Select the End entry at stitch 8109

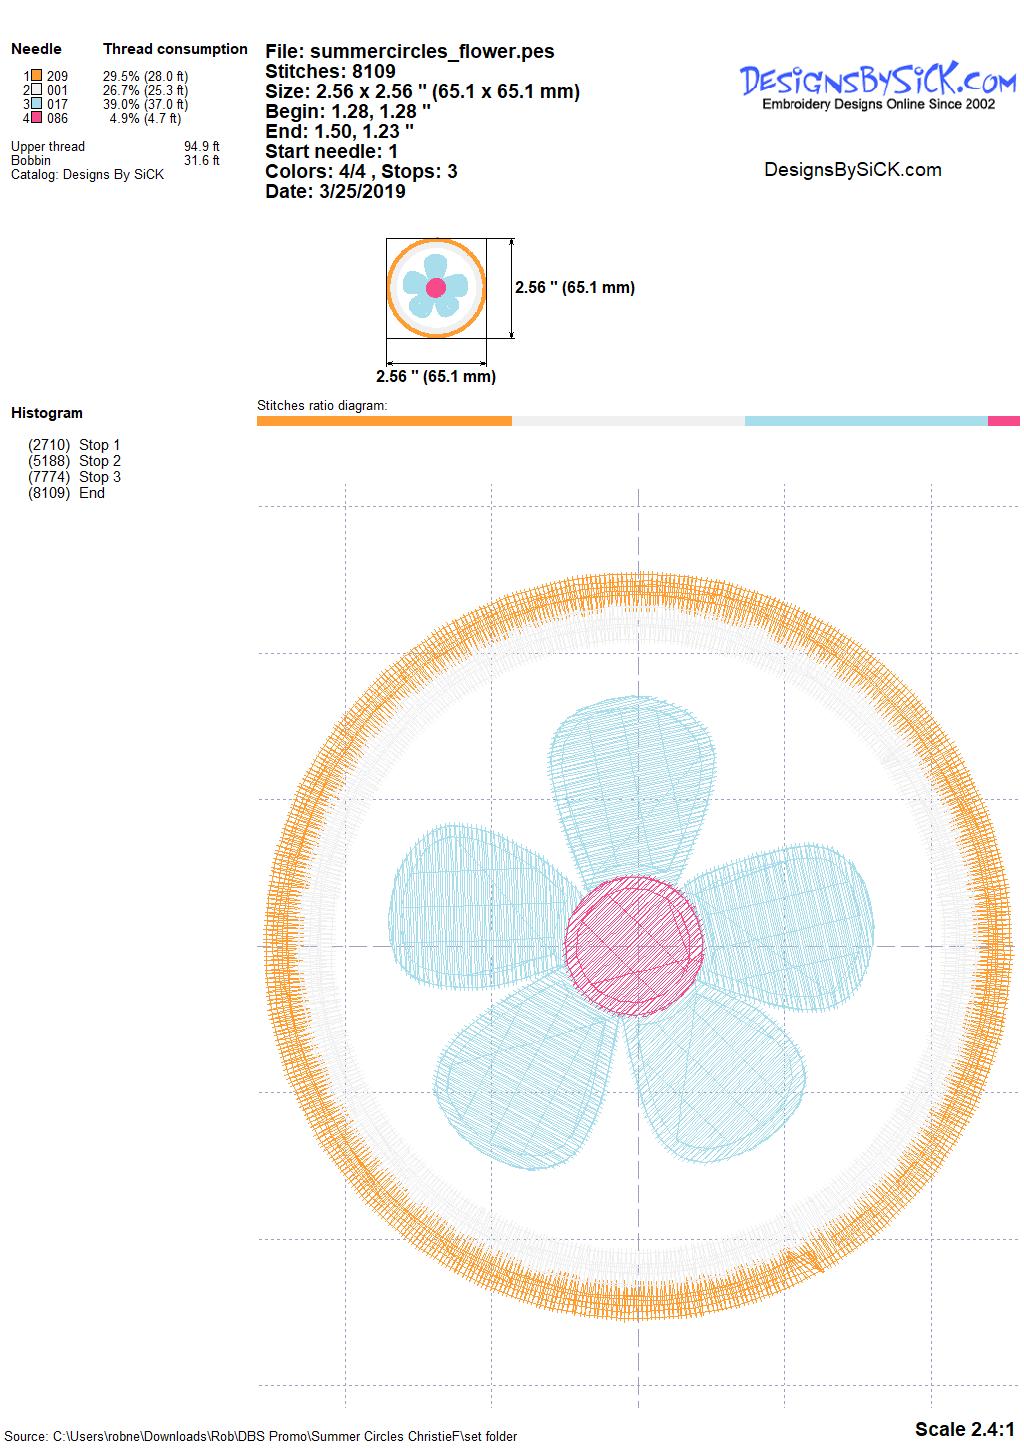point(67,493)
